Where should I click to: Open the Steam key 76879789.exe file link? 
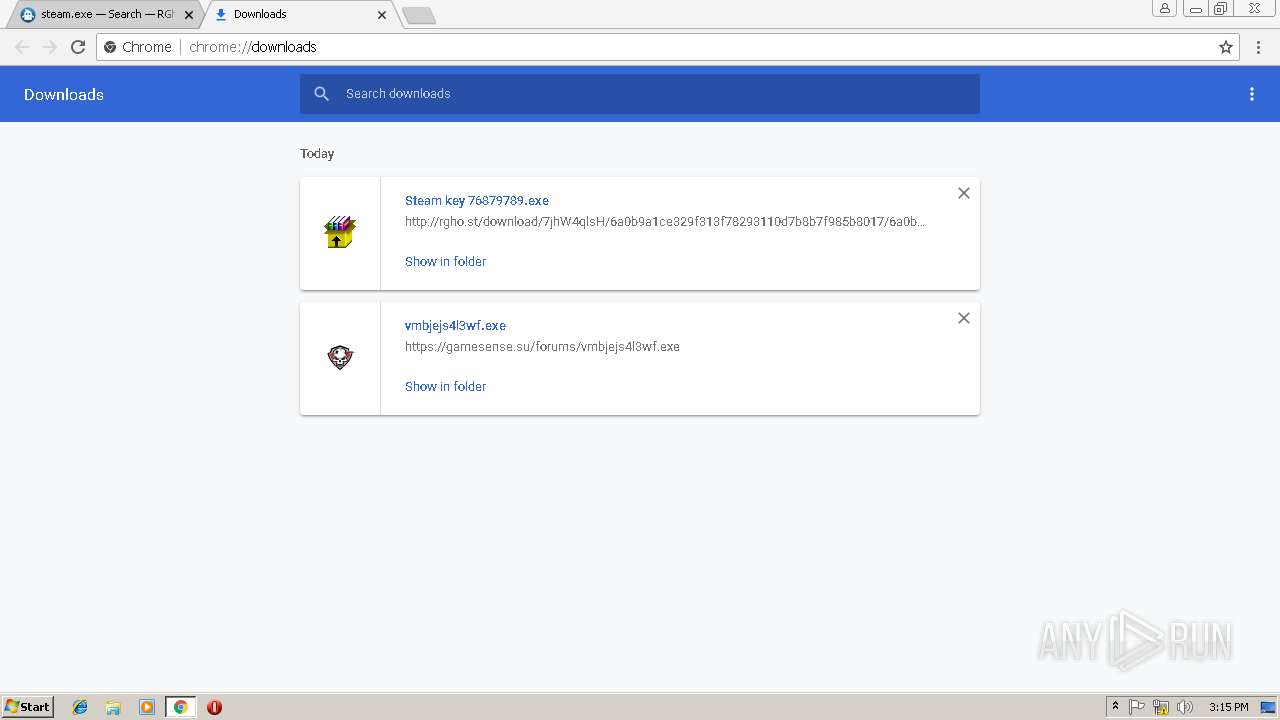pyautogui.click(x=477, y=200)
